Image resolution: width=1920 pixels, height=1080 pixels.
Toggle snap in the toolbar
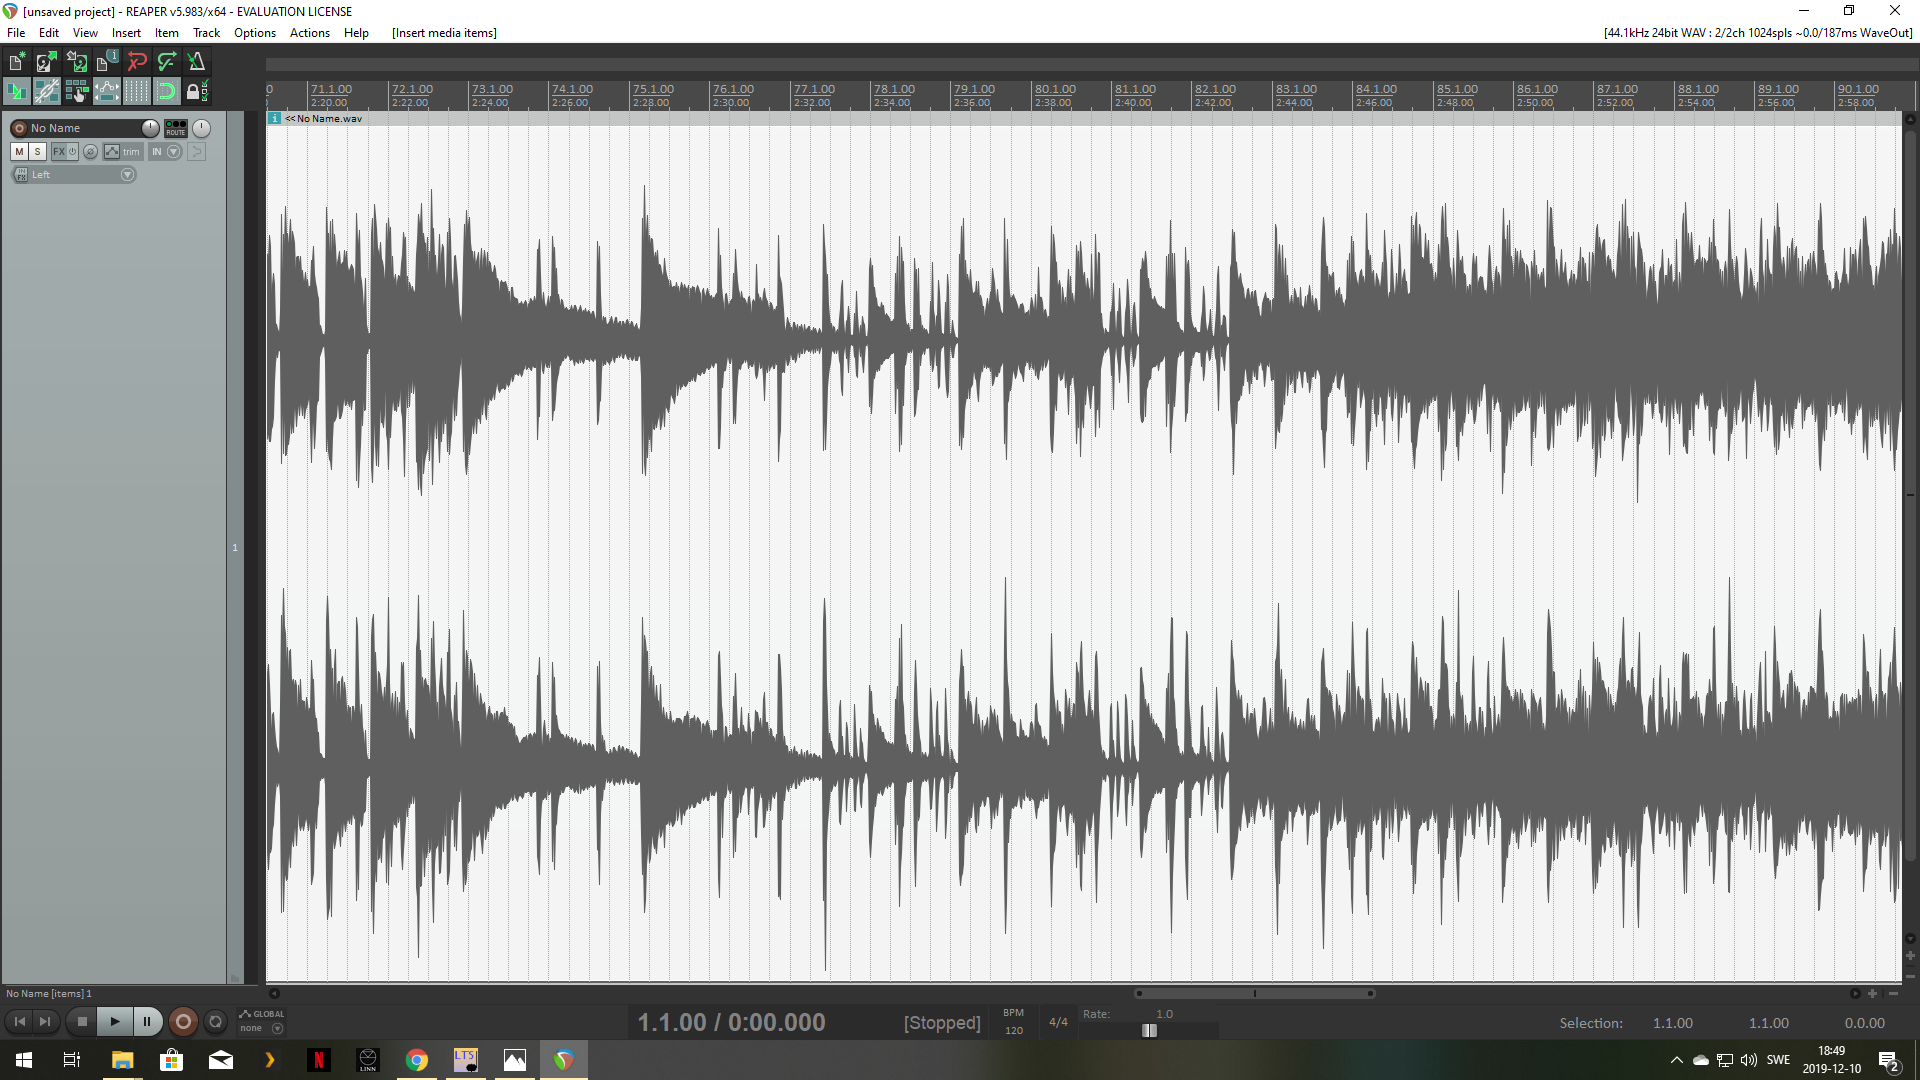pyautogui.click(x=167, y=92)
